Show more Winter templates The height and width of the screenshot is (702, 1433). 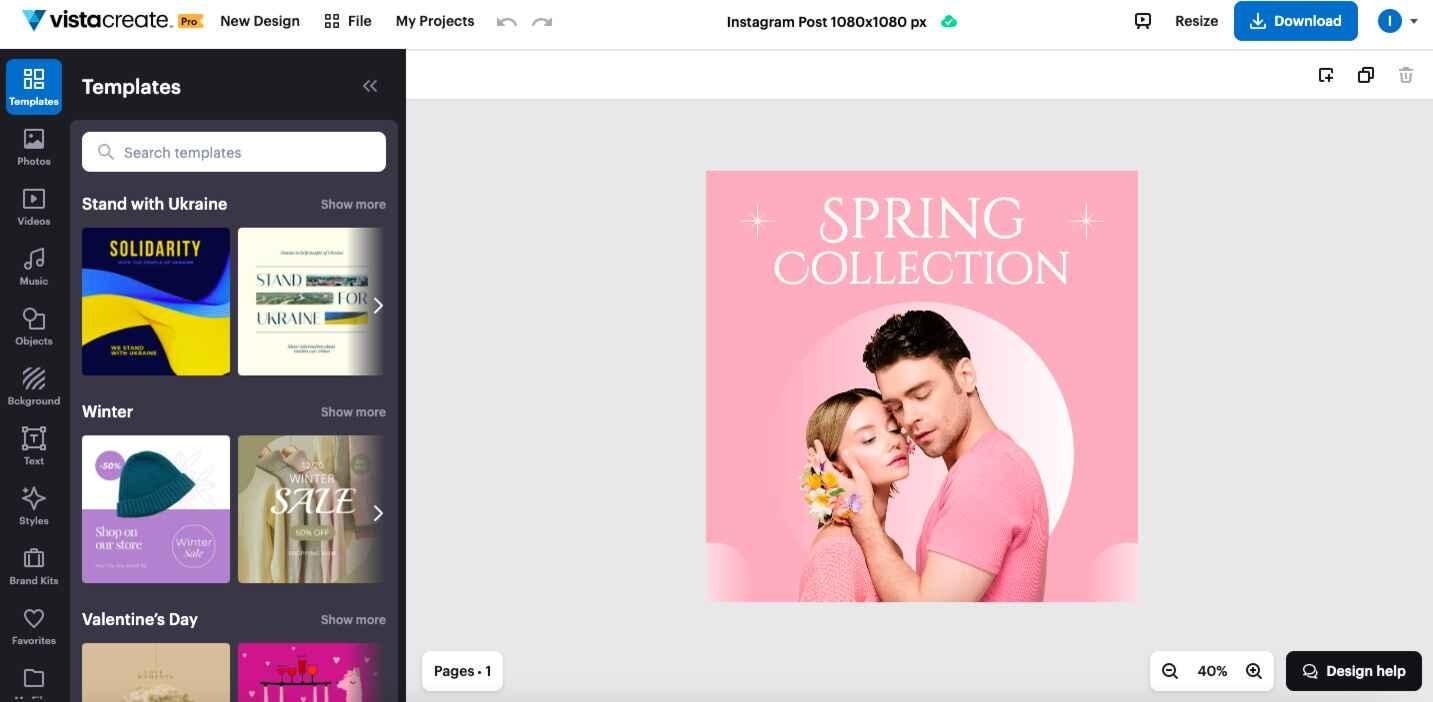(353, 412)
